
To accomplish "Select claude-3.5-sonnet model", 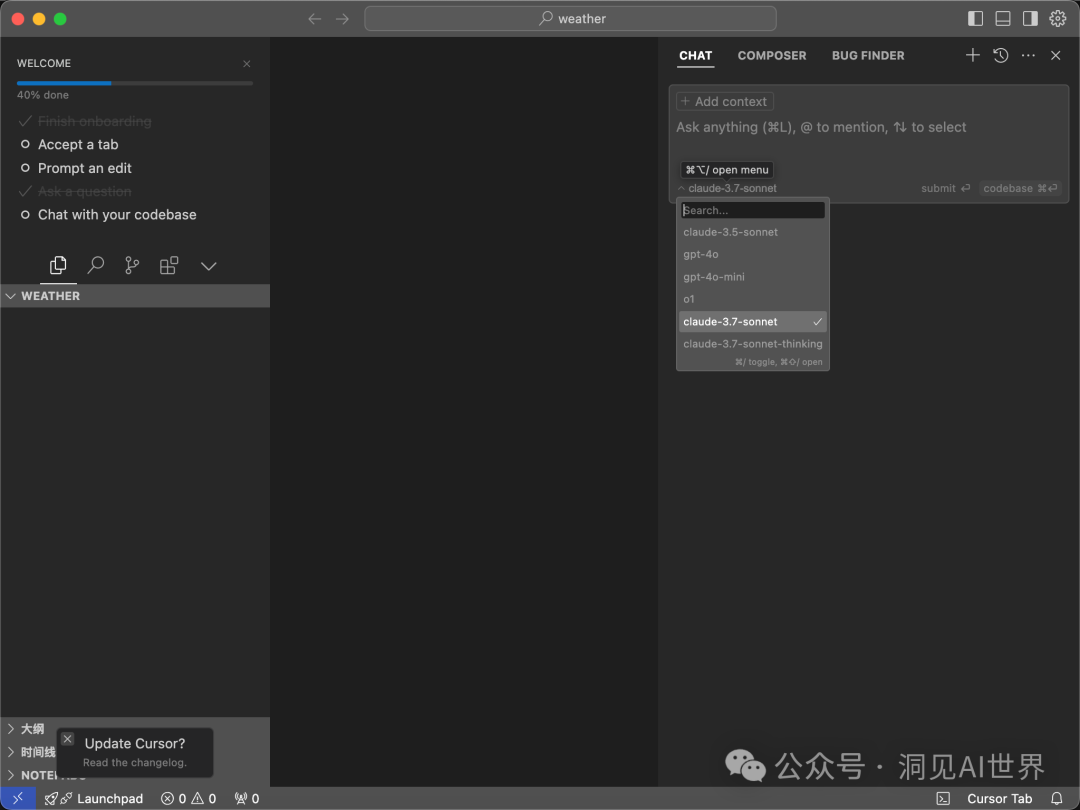I will click(753, 232).
